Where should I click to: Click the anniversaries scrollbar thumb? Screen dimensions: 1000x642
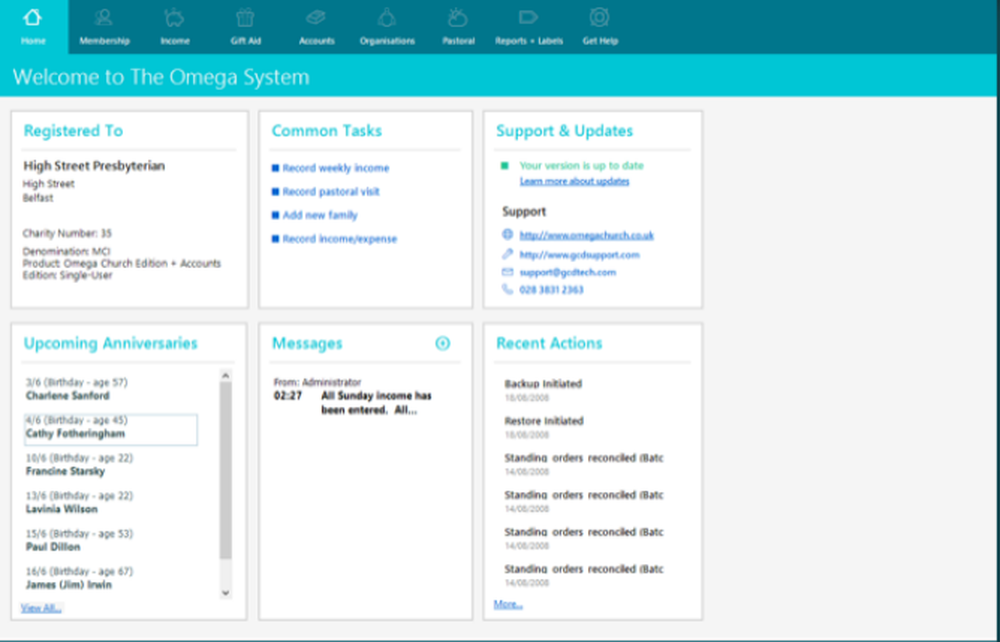click(225, 471)
